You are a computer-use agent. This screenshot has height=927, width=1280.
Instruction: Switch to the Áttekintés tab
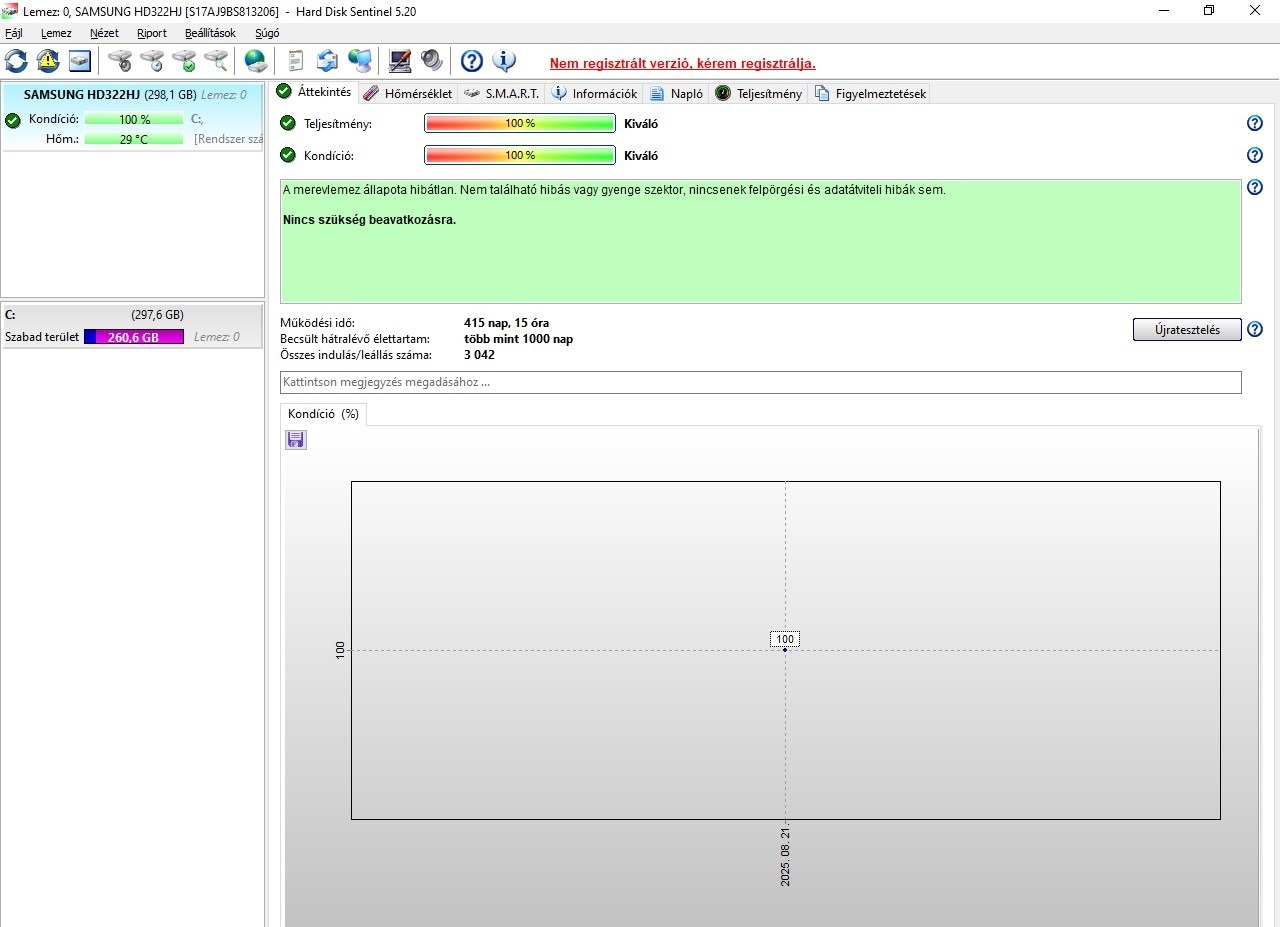click(315, 92)
